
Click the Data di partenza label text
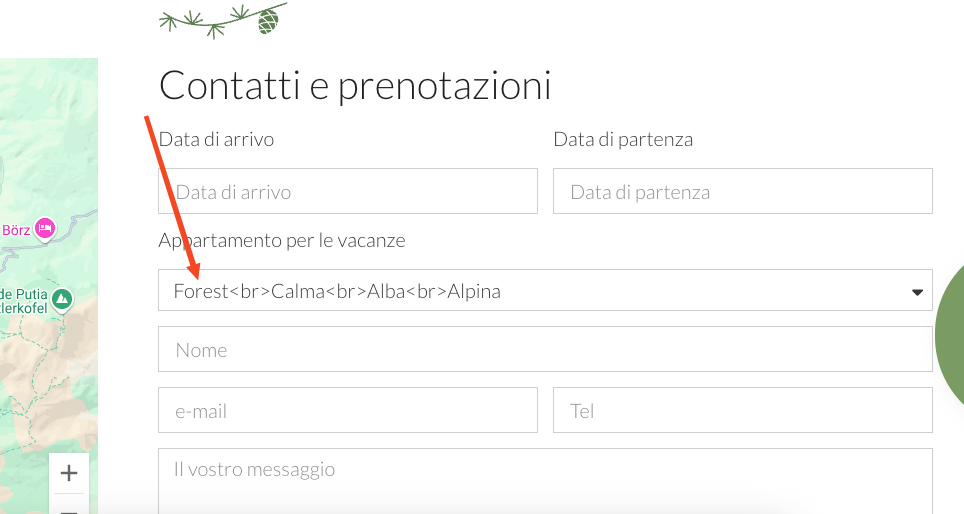coord(623,140)
